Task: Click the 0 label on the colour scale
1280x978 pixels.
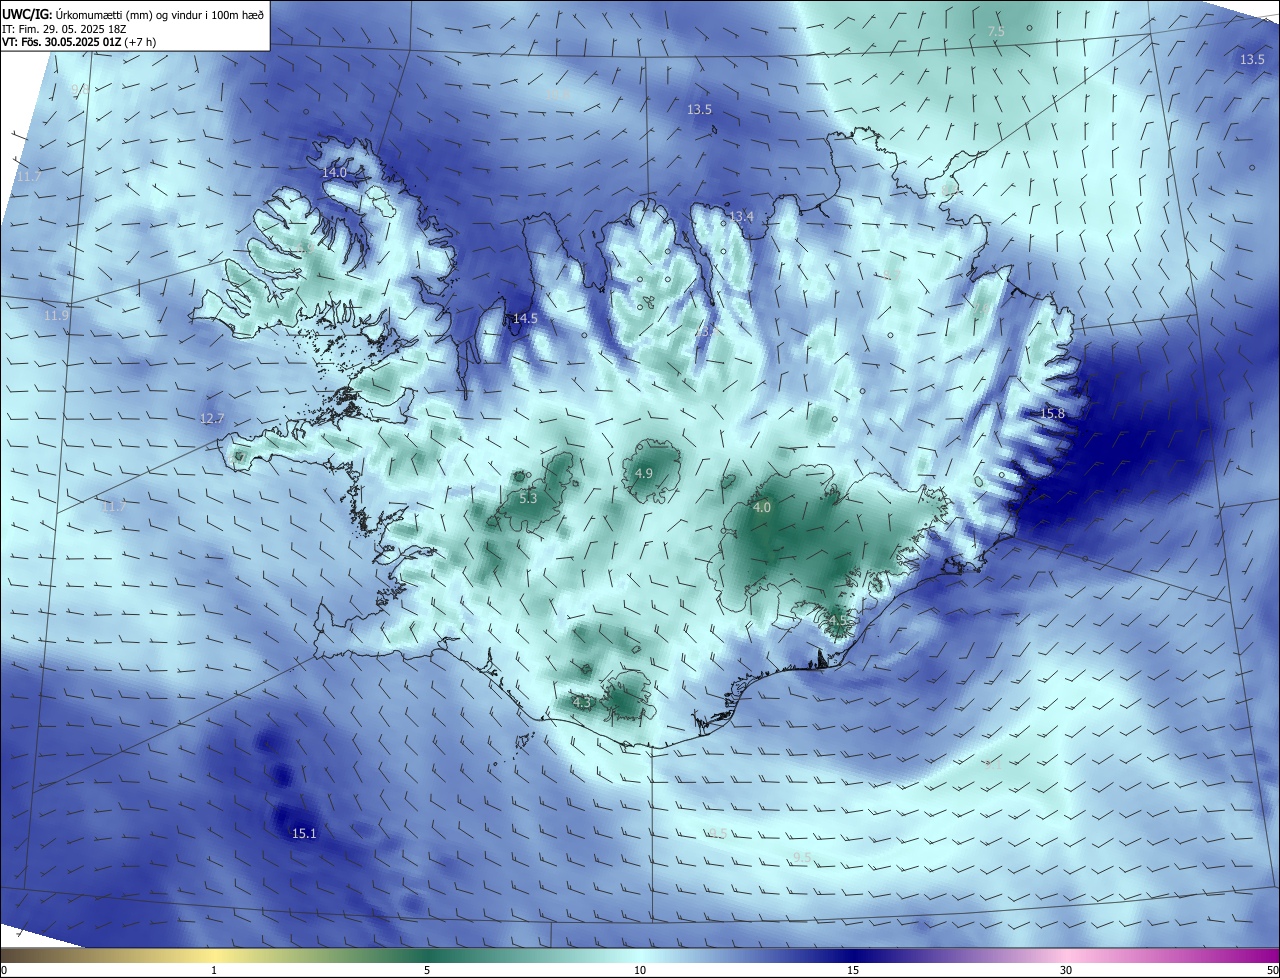Action: (4, 970)
